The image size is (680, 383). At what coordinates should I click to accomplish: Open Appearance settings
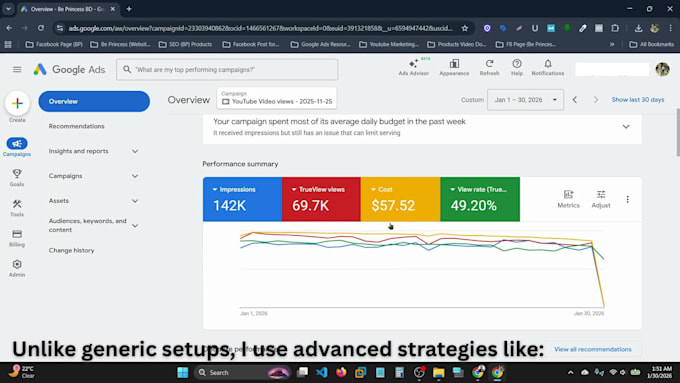coord(454,67)
